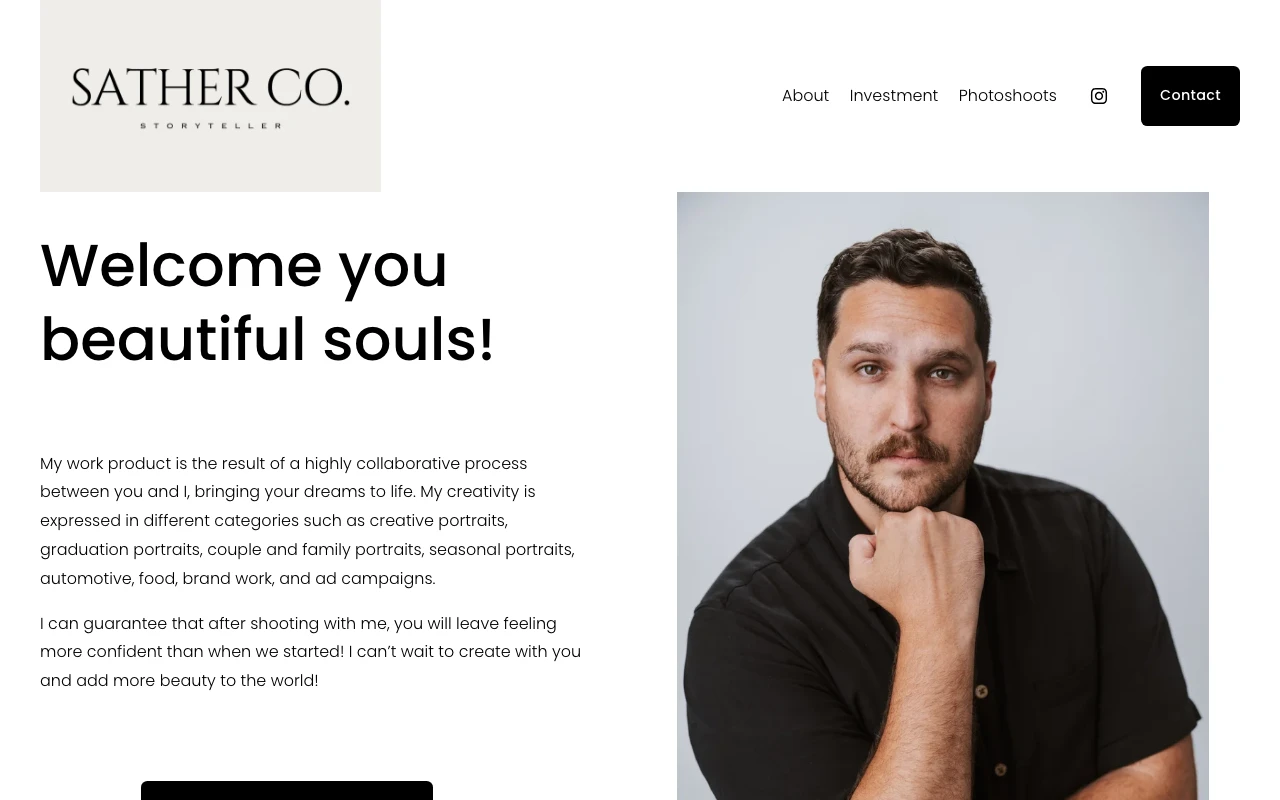Click the "beautiful souls!" heading line
The image size is (1280, 800).
coord(267,340)
